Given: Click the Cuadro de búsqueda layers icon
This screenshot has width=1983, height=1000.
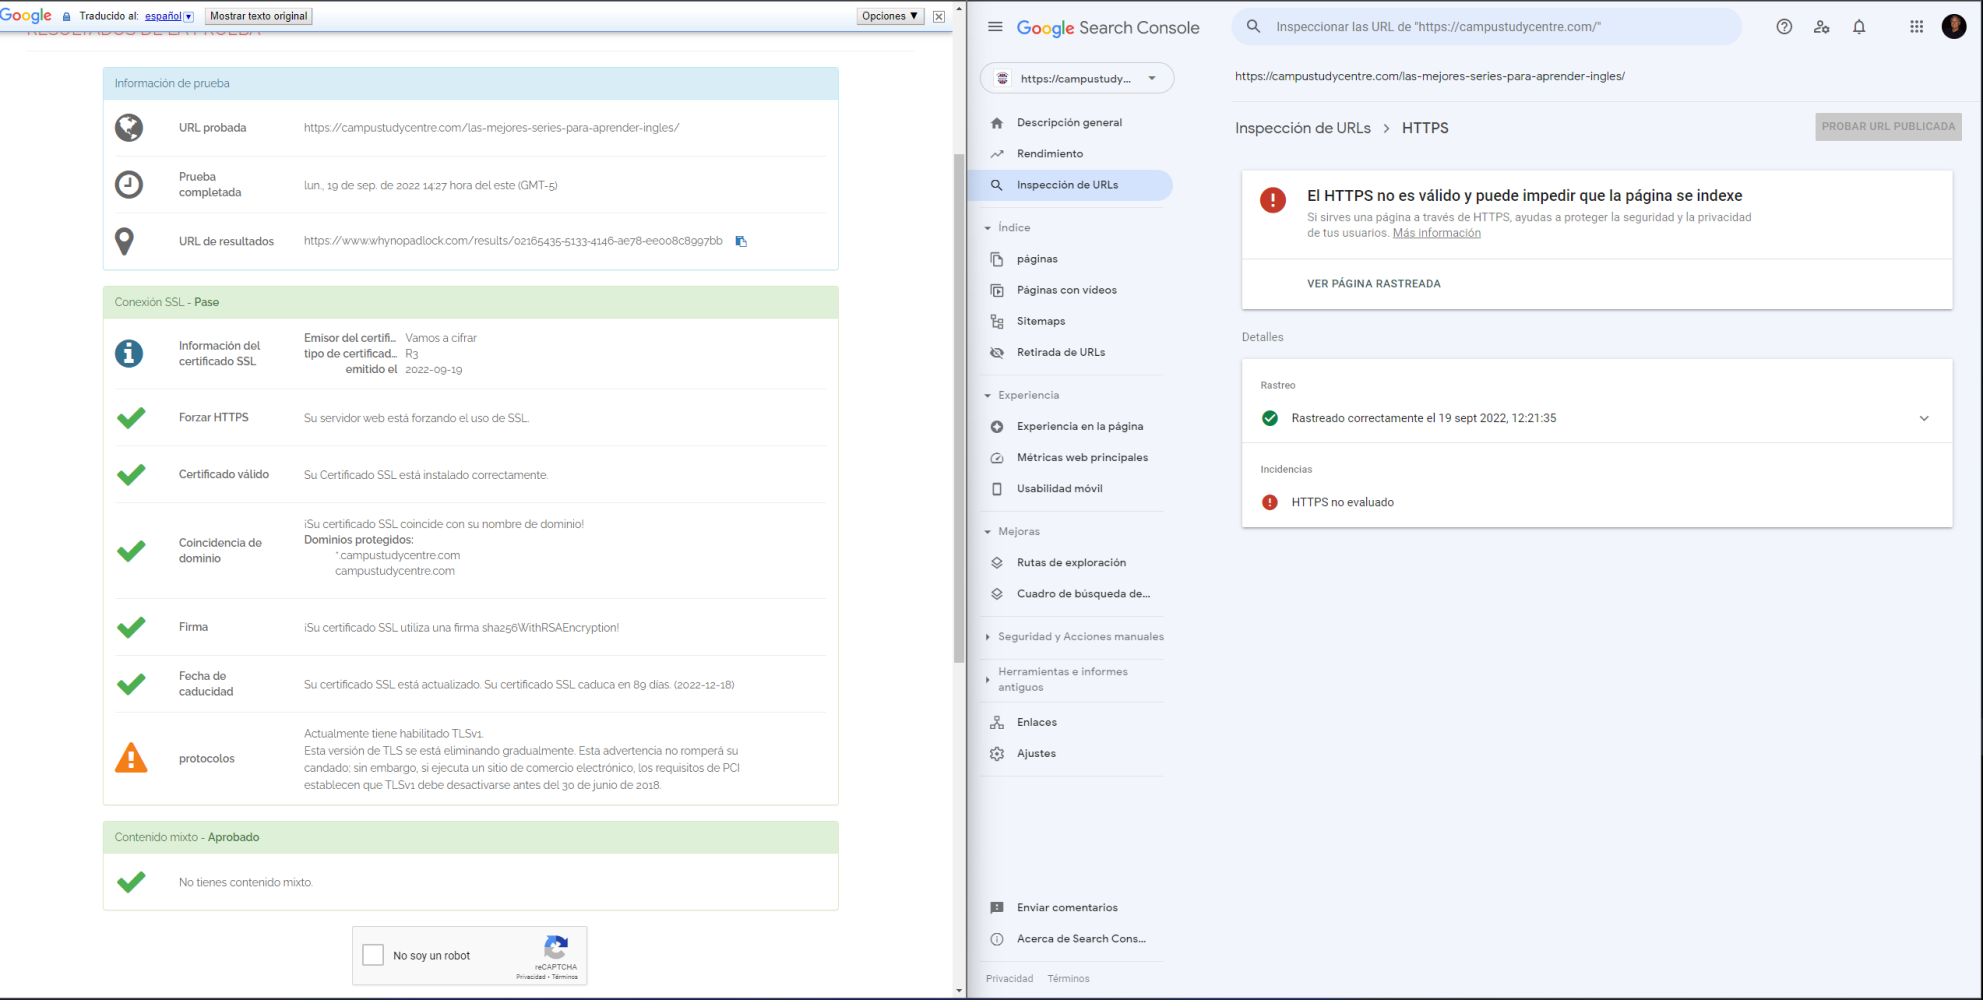Looking at the screenshot, I should click(997, 594).
